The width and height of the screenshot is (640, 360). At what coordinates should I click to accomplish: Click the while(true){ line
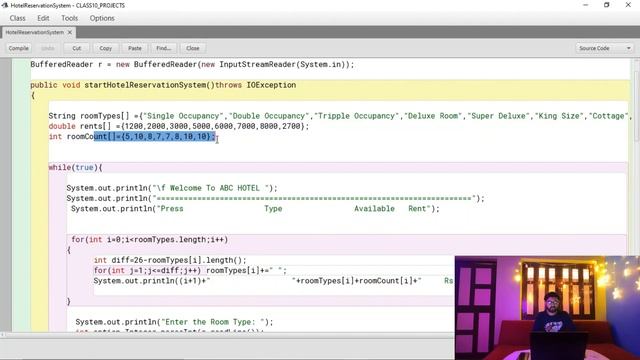tap(76, 167)
